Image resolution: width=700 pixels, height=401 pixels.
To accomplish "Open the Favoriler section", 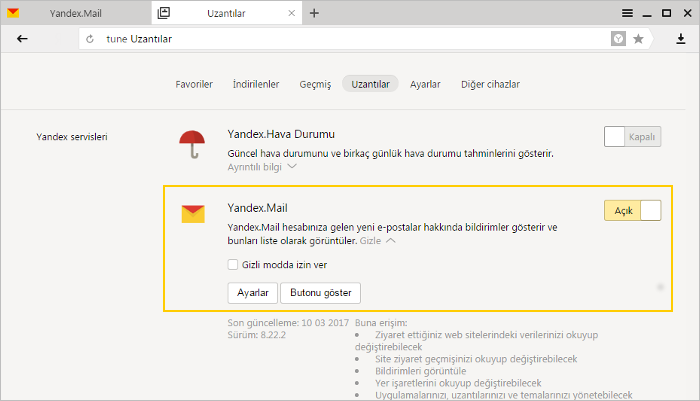I will (194, 84).
